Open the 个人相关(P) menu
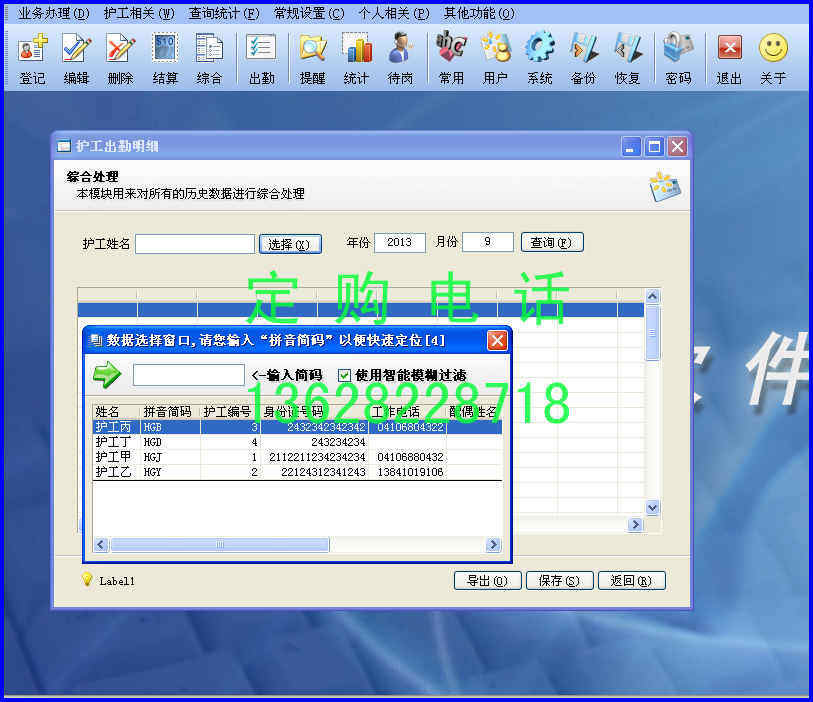 point(394,13)
